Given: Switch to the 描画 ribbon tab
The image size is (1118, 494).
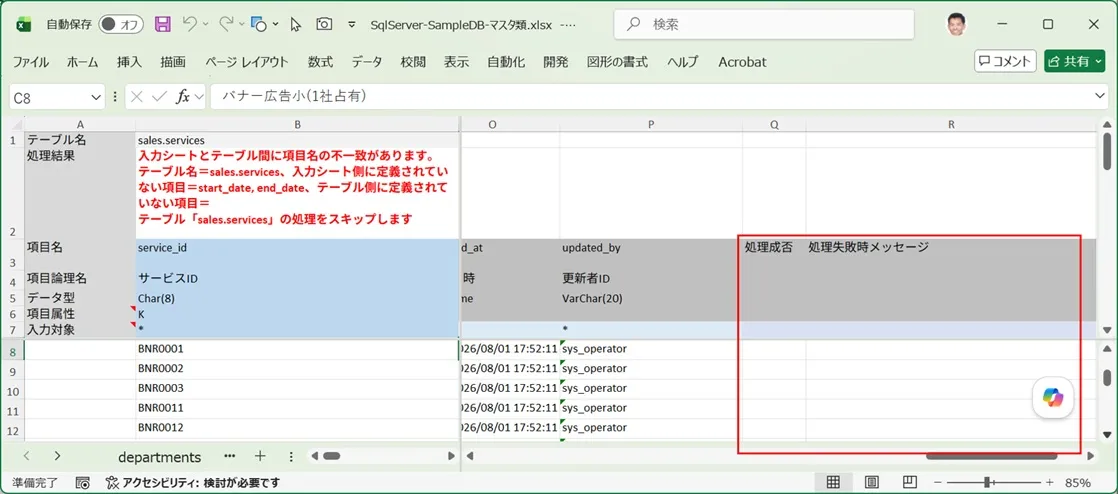Looking at the screenshot, I should tap(173, 62).
